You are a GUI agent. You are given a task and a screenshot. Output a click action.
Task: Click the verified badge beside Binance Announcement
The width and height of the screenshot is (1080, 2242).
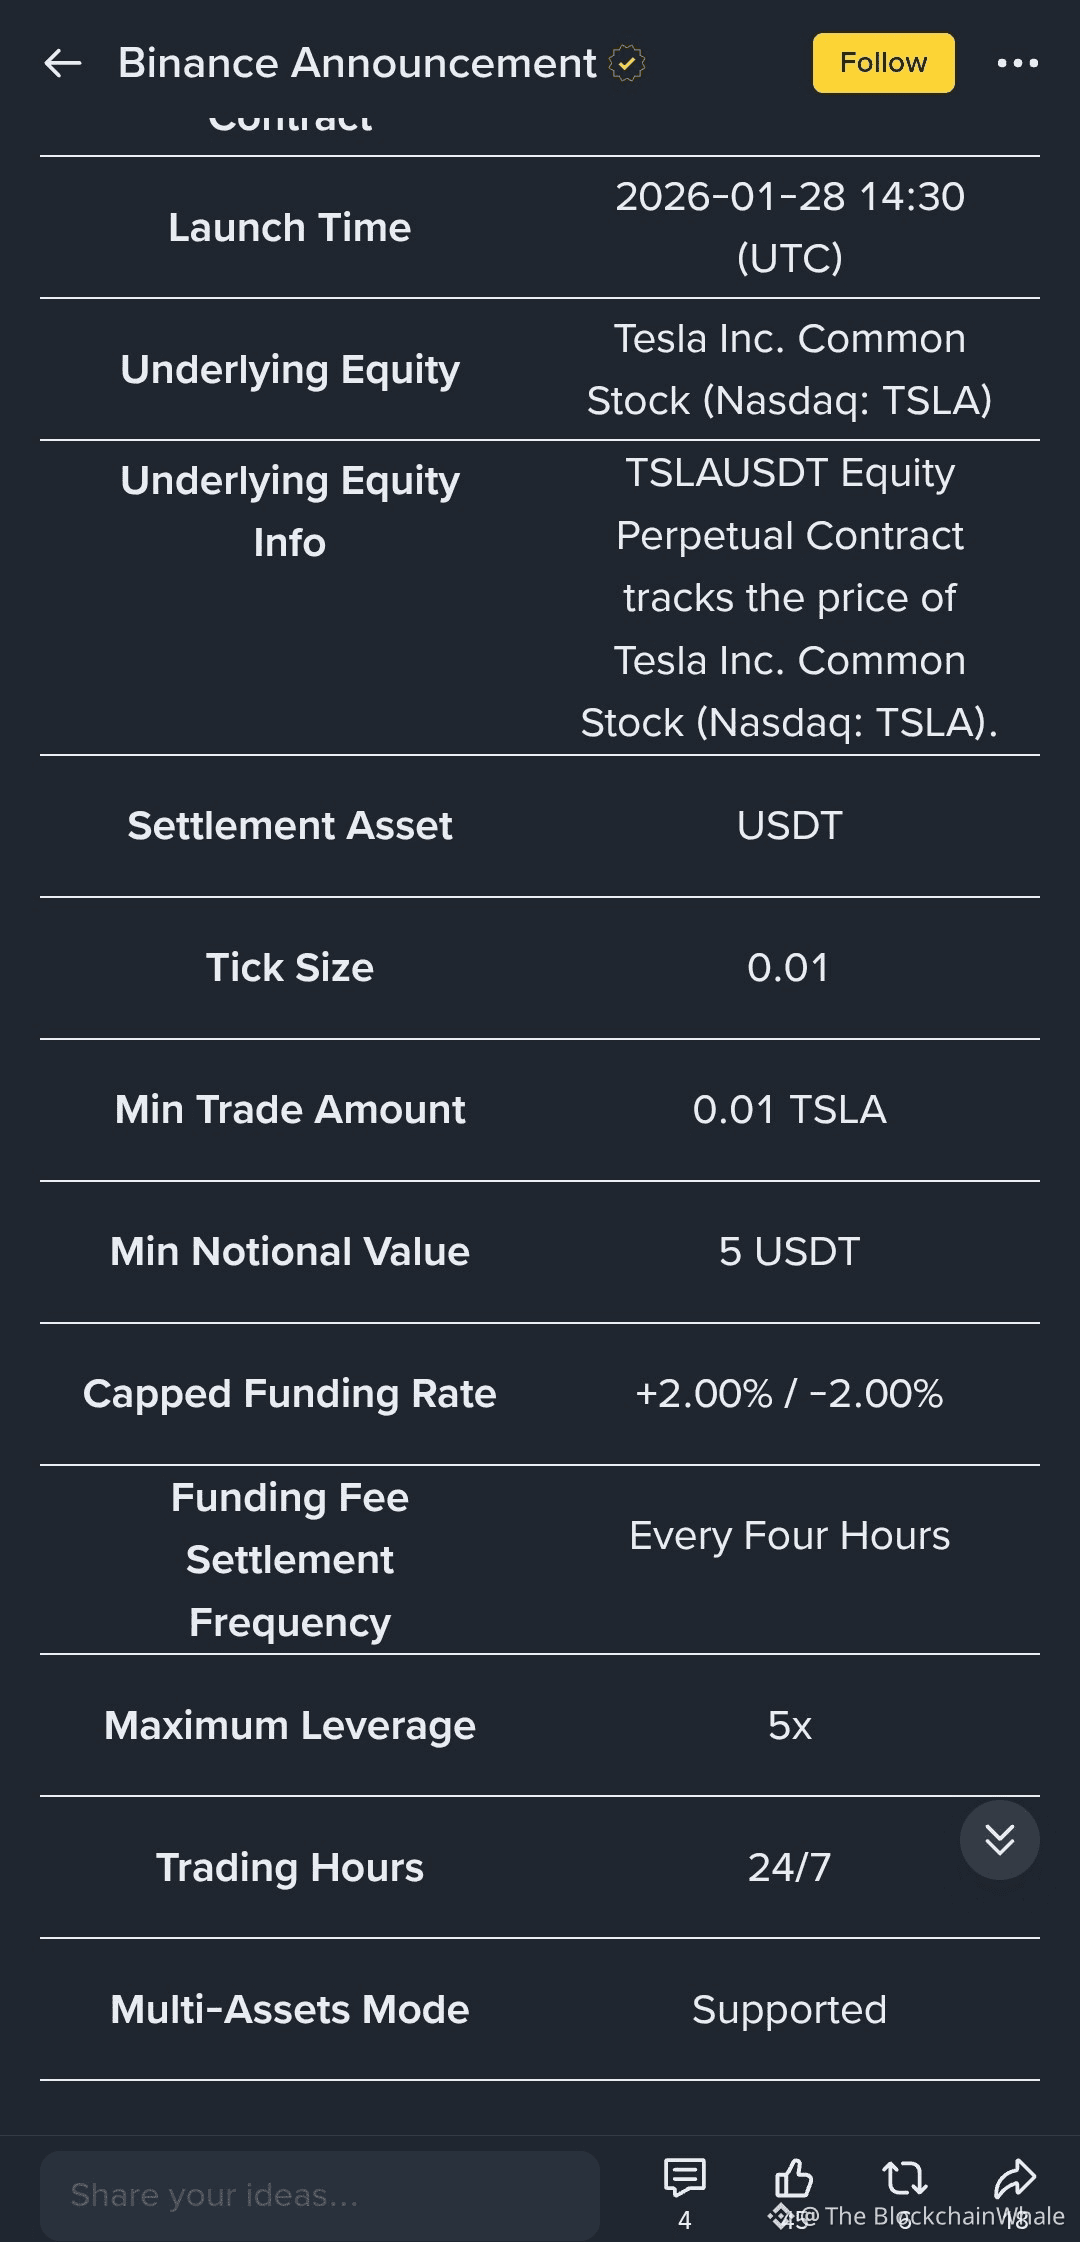tap(627, 63)
